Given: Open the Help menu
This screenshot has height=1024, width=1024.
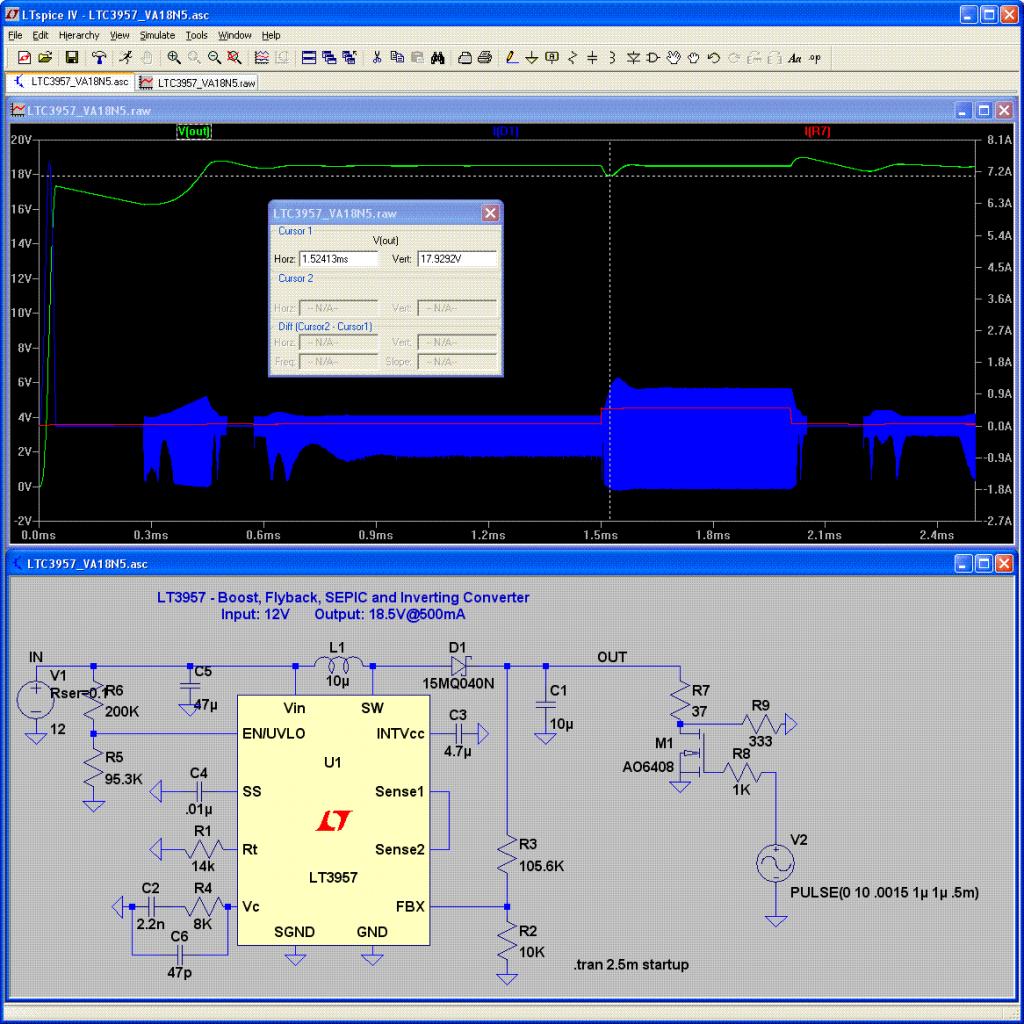Looking at the screenshot, I should (271, 35).
